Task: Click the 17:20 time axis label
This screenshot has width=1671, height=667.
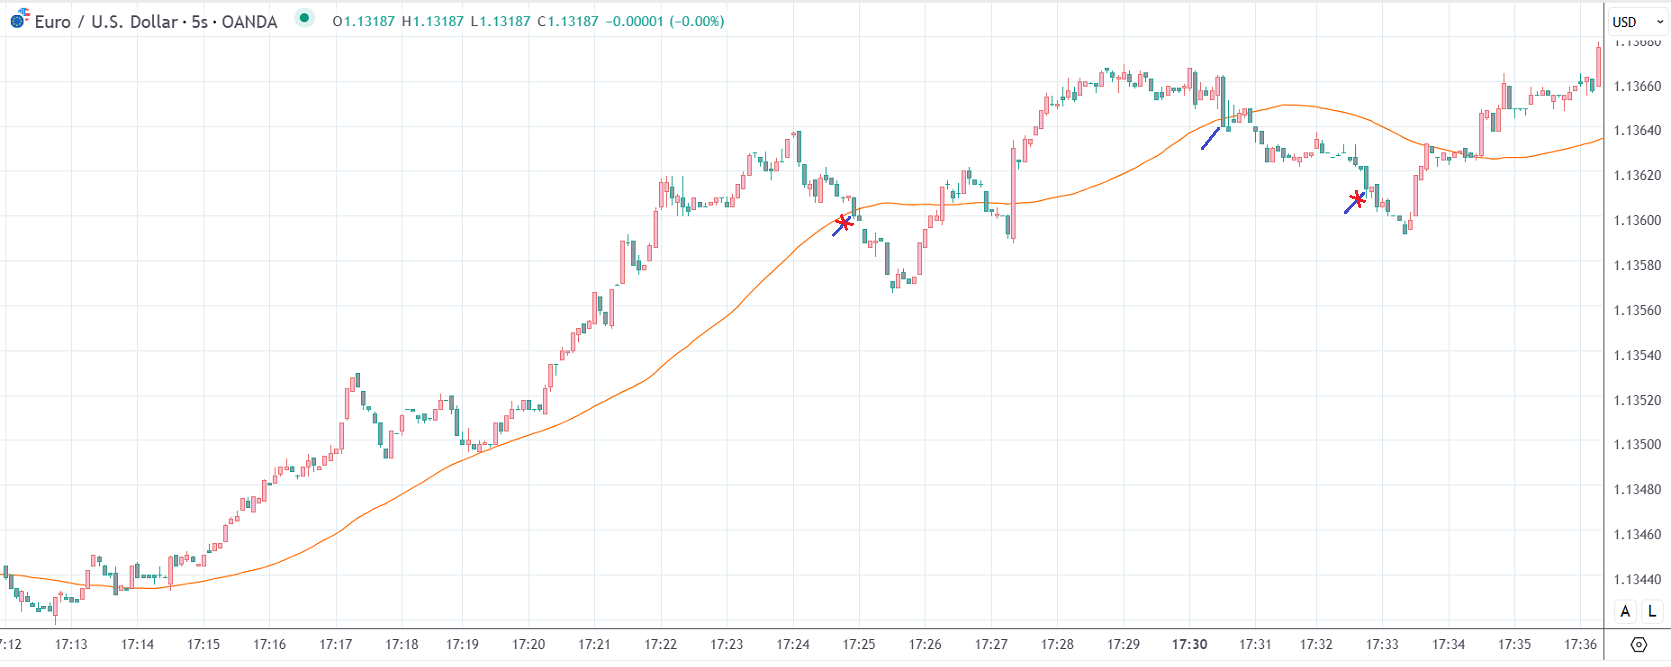Action: (528, 644)
